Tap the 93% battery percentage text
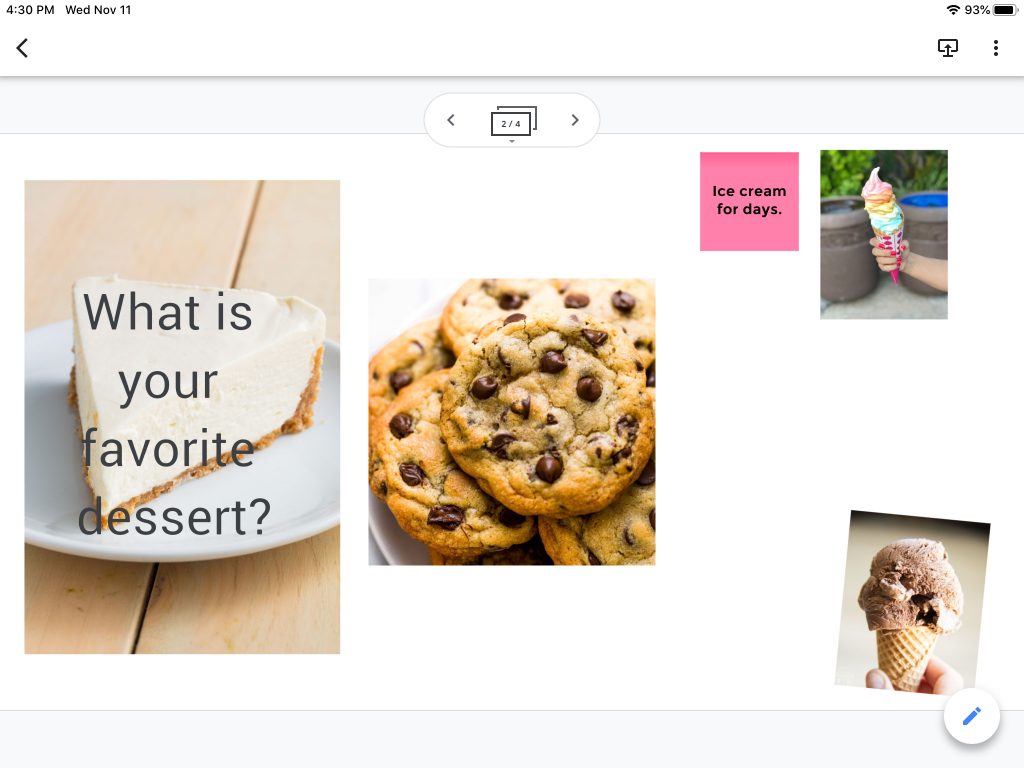The width and height of the screenshot is (1024, 768). tap(977, 10)
